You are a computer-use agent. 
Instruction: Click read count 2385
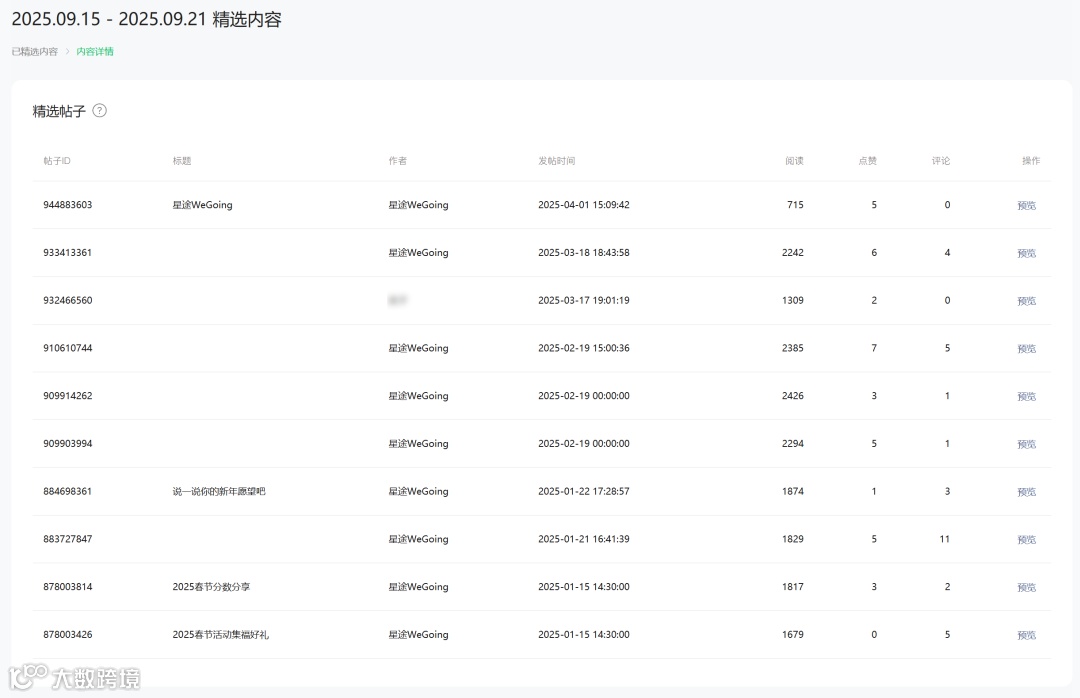click(793, 348)
